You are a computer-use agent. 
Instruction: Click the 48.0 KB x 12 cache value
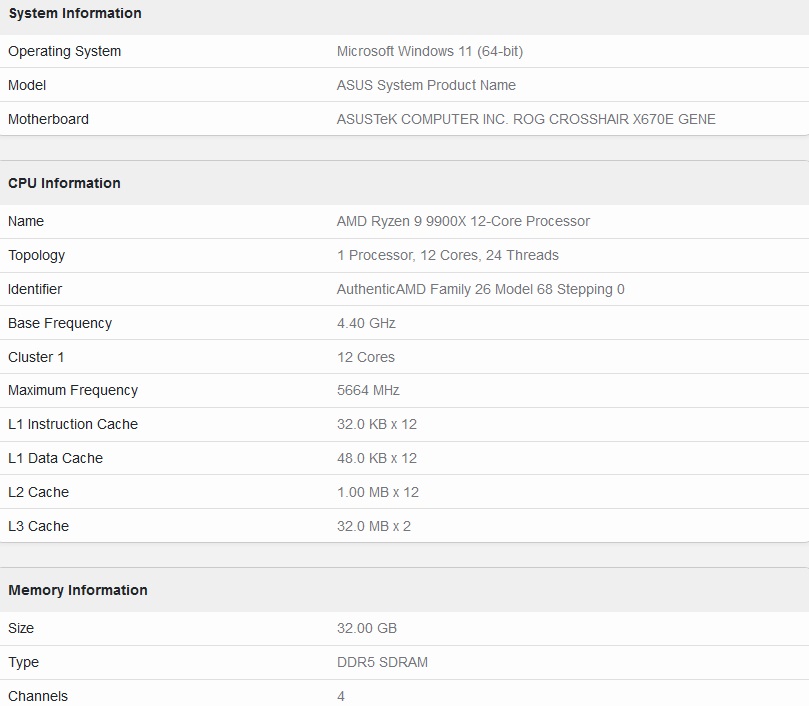377,458
